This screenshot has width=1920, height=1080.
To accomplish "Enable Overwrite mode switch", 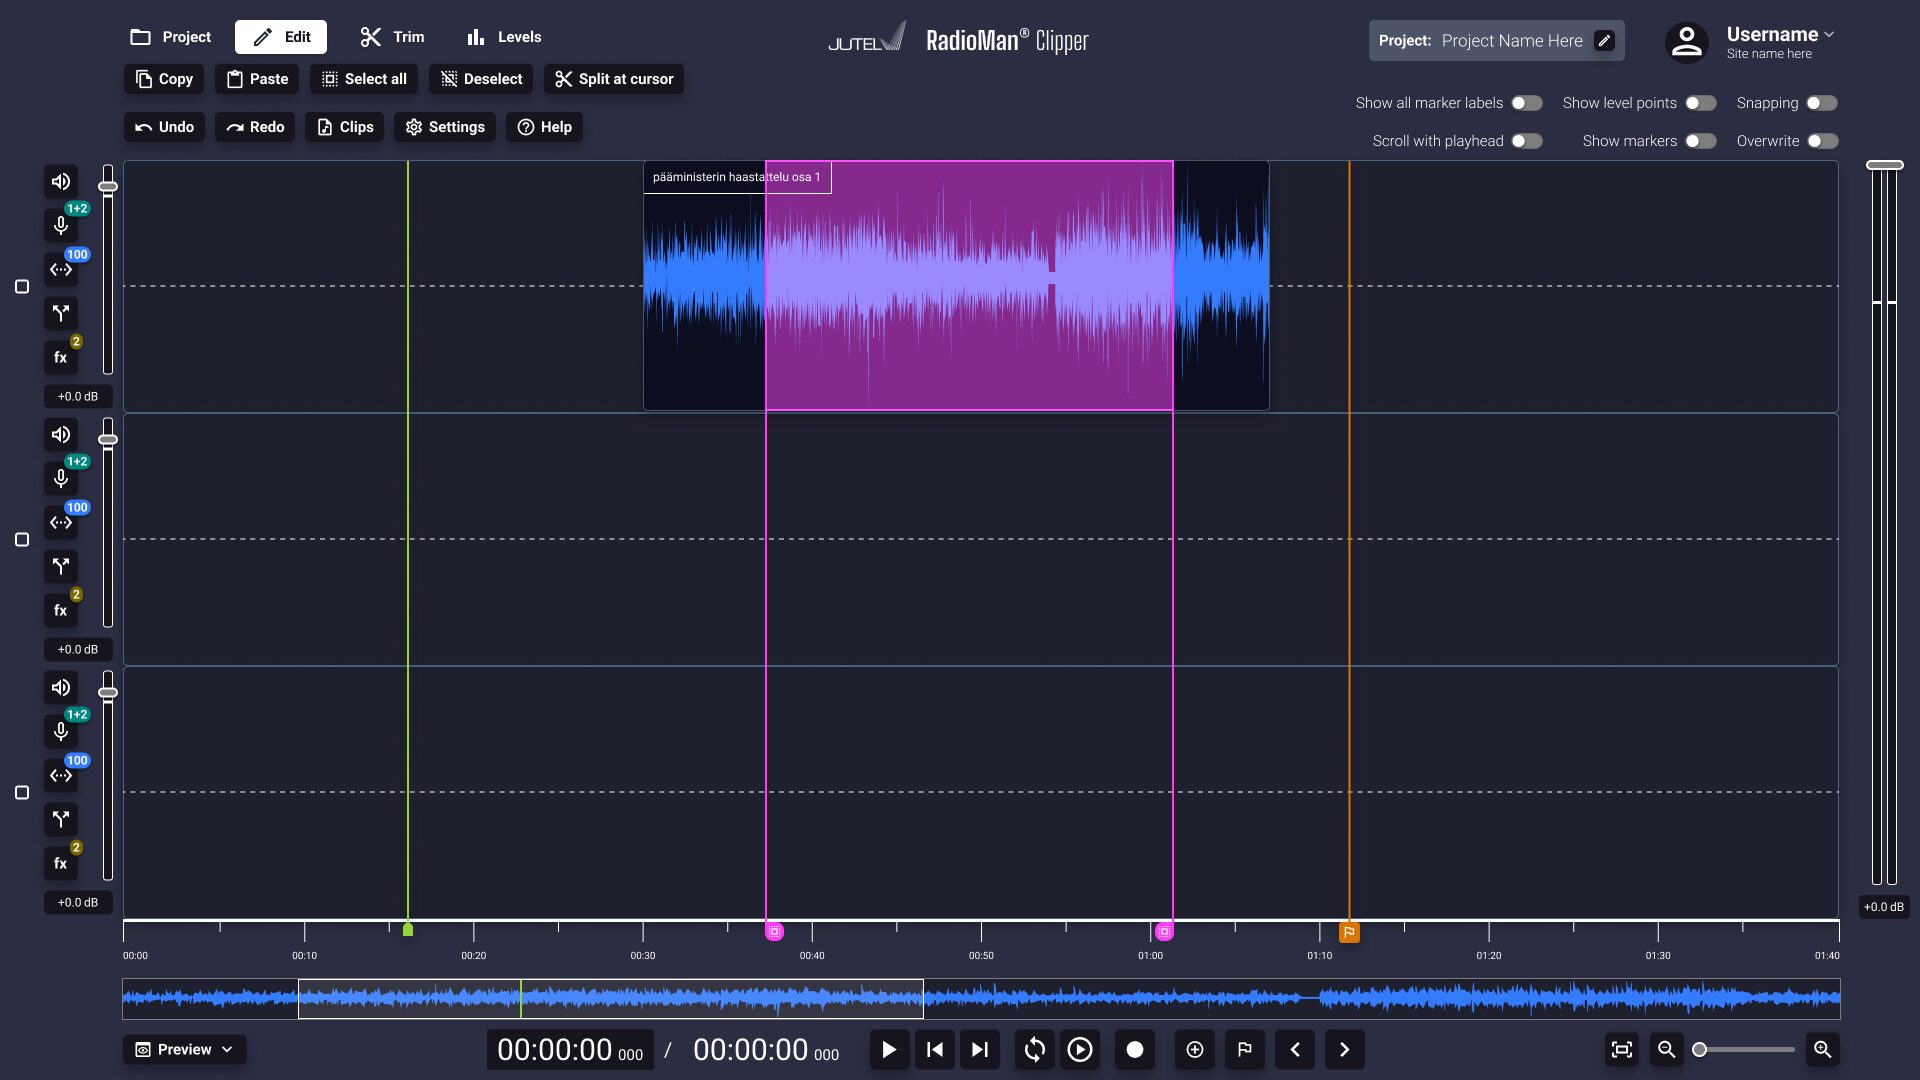I will tap(1822, 141).
